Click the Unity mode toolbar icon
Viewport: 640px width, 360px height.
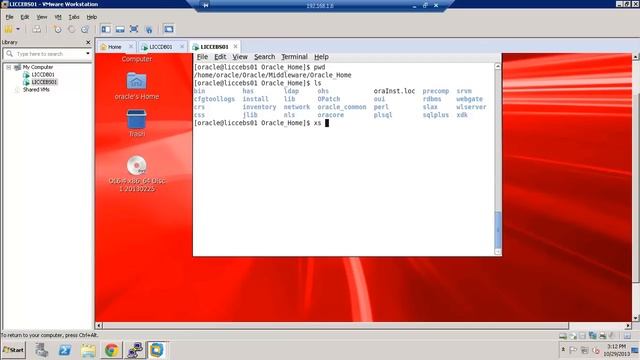pyautogui.click(x=149, y=29)
